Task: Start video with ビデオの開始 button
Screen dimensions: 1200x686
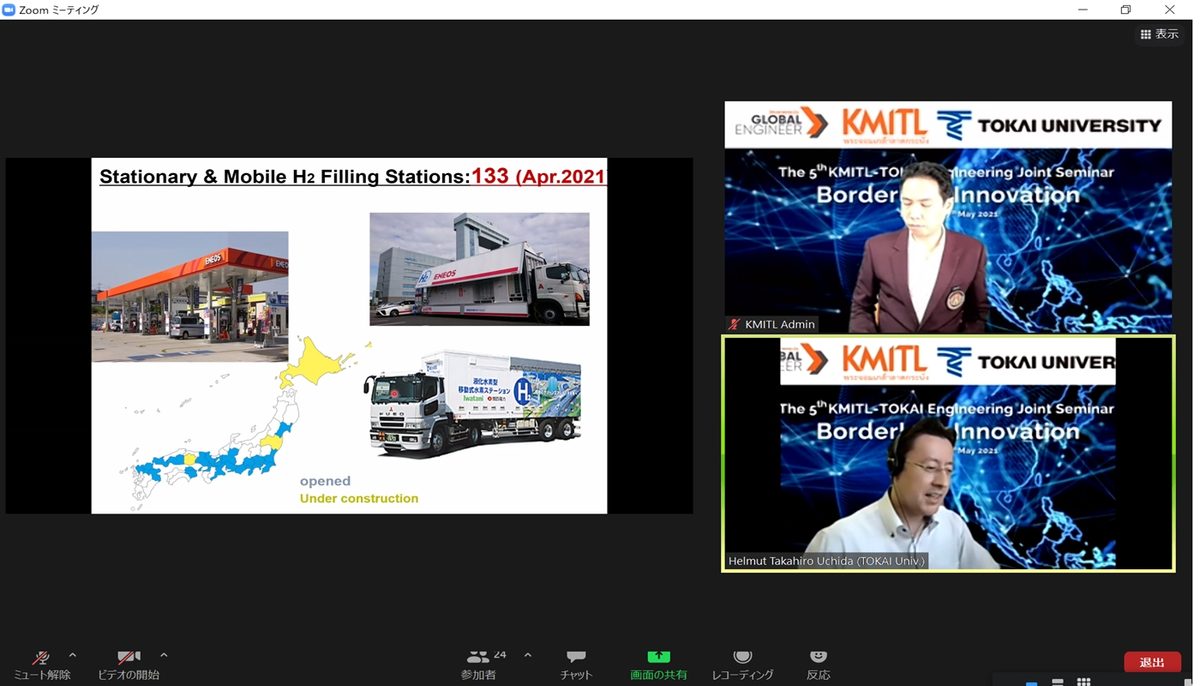Action: (x=128, y=662)
